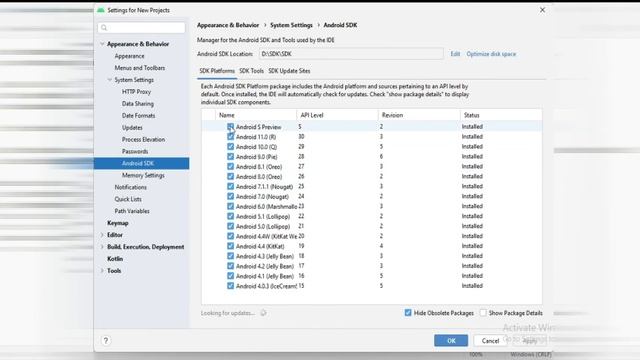Toggle Android 8.1 (Oreo) checkbox
The image size is (640, 360).
pos(231,167)
